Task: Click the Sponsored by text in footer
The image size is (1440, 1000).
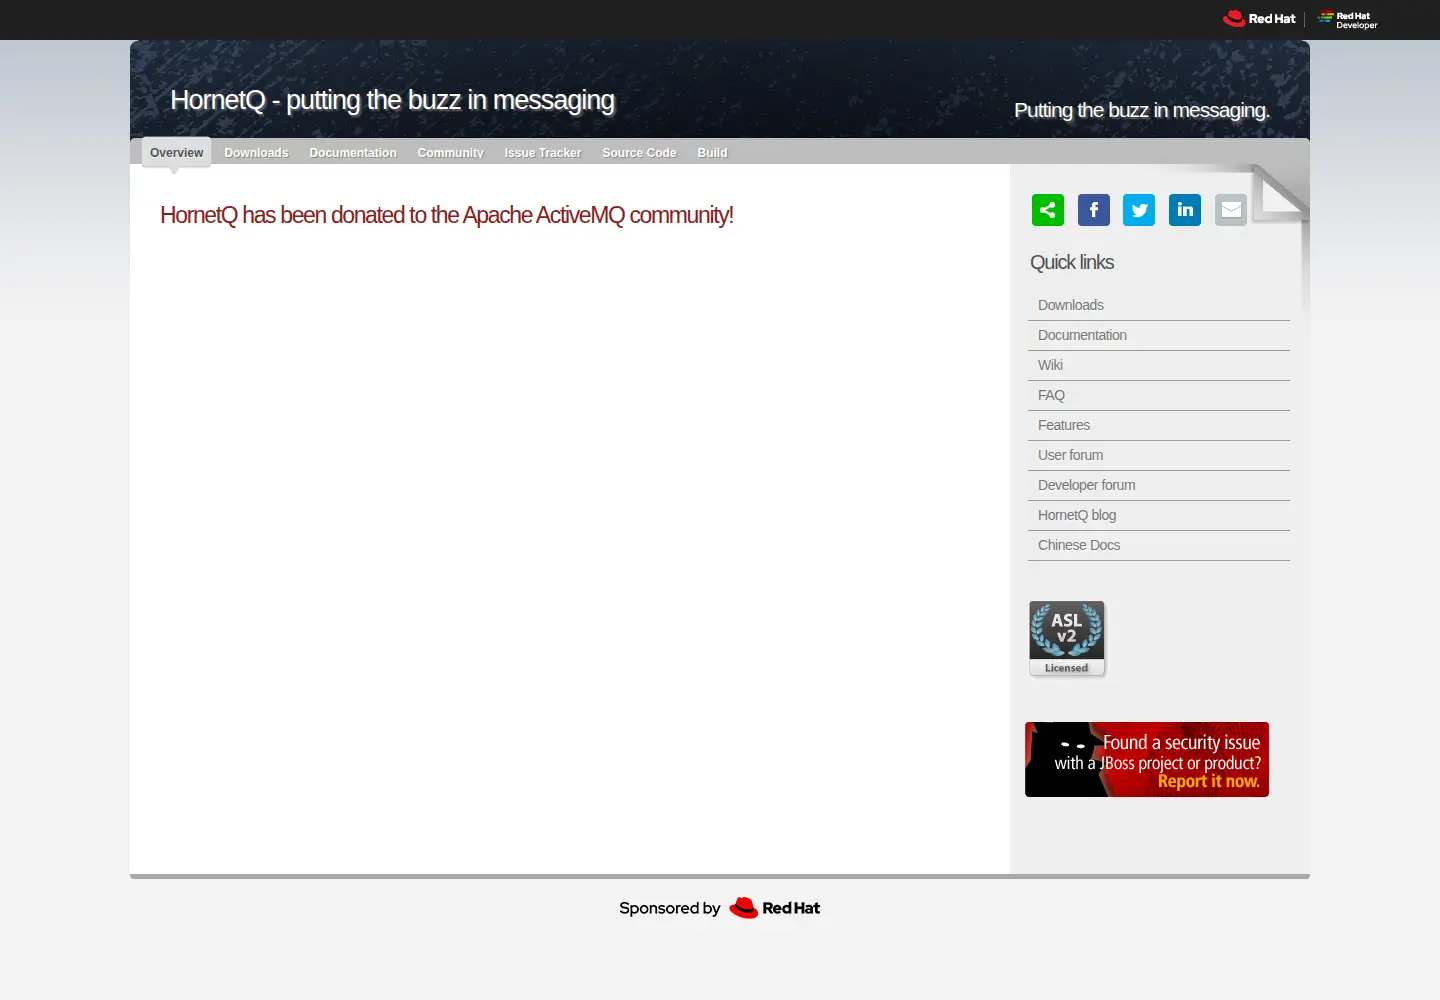Action: pos(669,908)
